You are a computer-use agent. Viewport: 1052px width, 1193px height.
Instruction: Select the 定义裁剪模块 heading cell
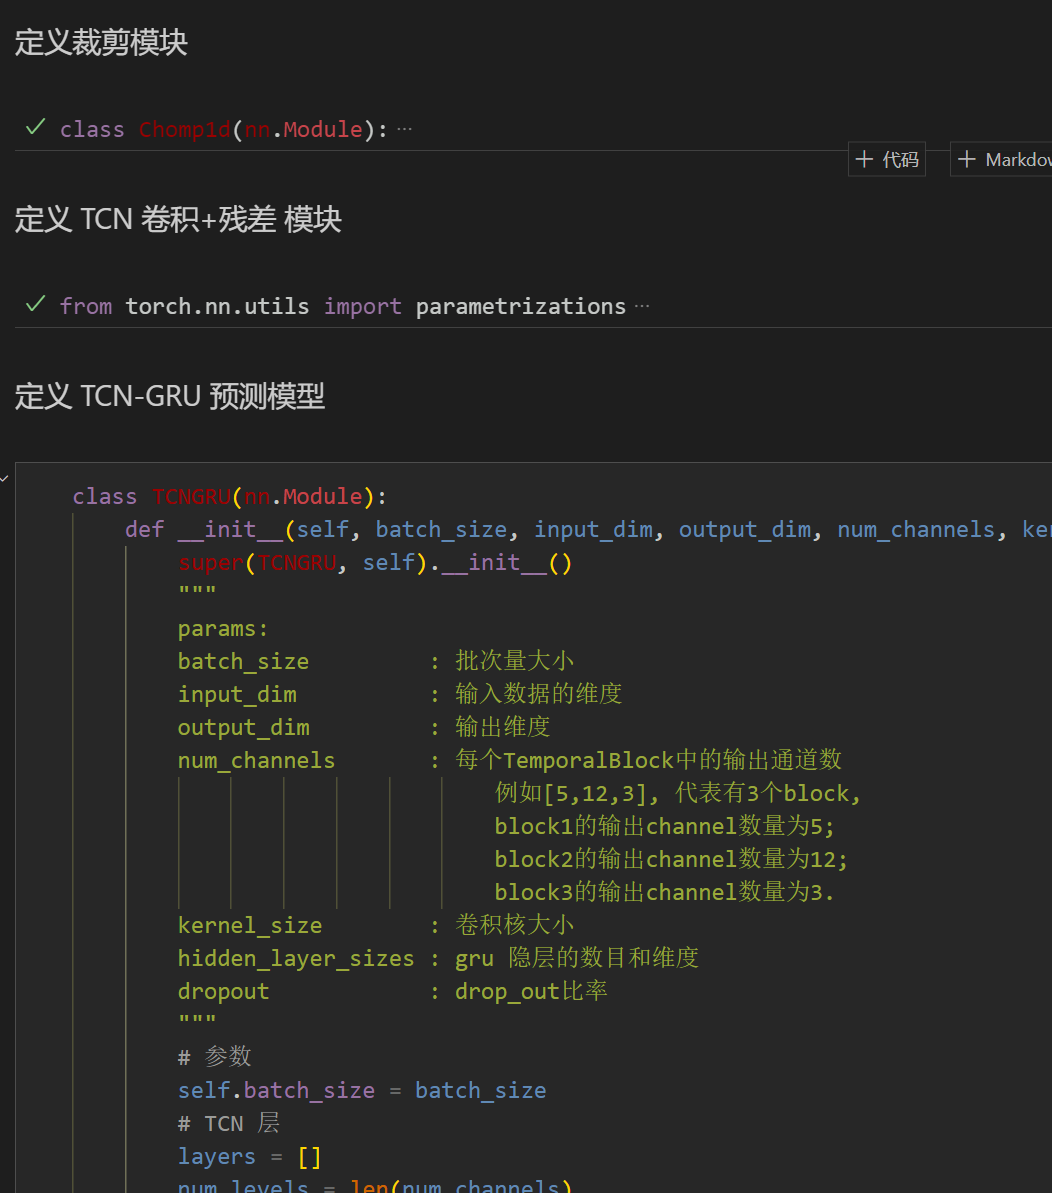pyautogui.click(x=100, y=42)
